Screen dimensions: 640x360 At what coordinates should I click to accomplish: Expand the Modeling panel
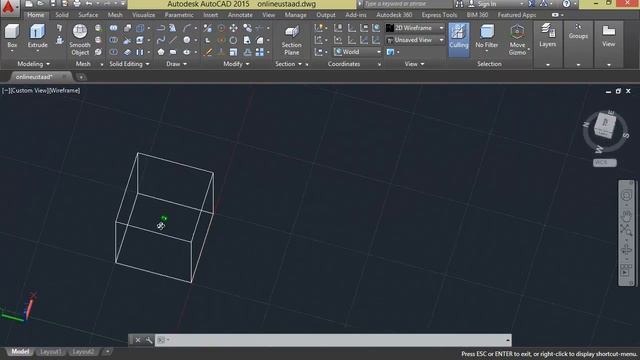[x=33, y=64]
